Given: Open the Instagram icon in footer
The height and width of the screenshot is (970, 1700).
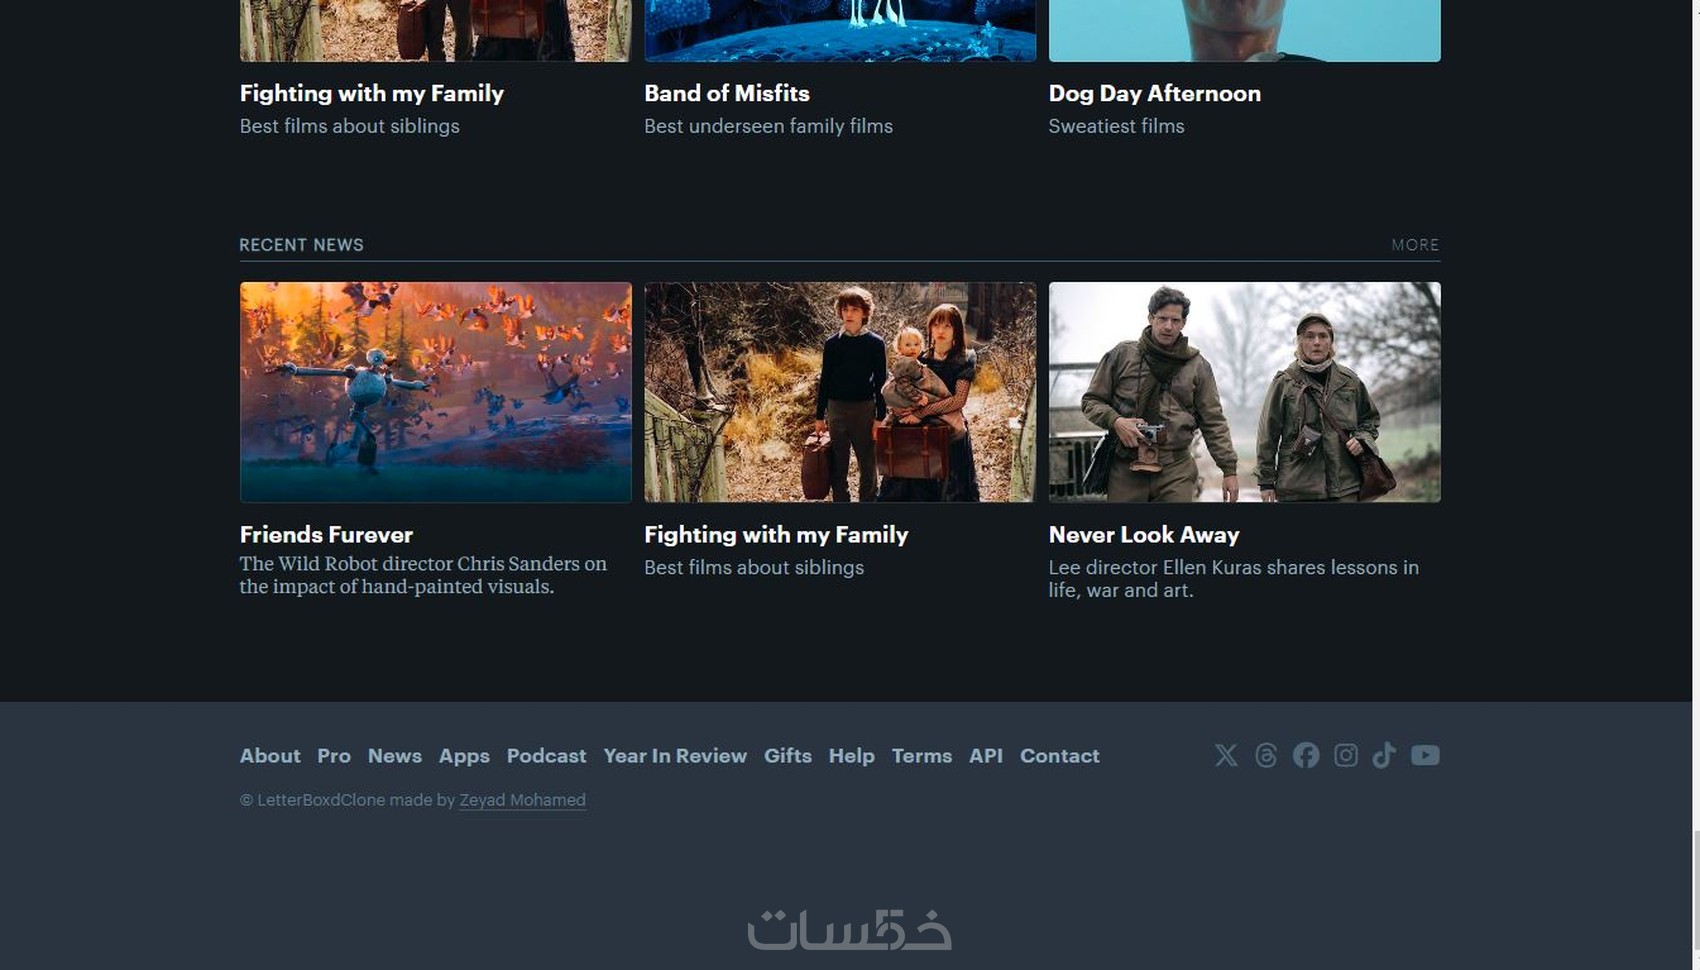Looking at the screenshot, I should click(1346, 755).
